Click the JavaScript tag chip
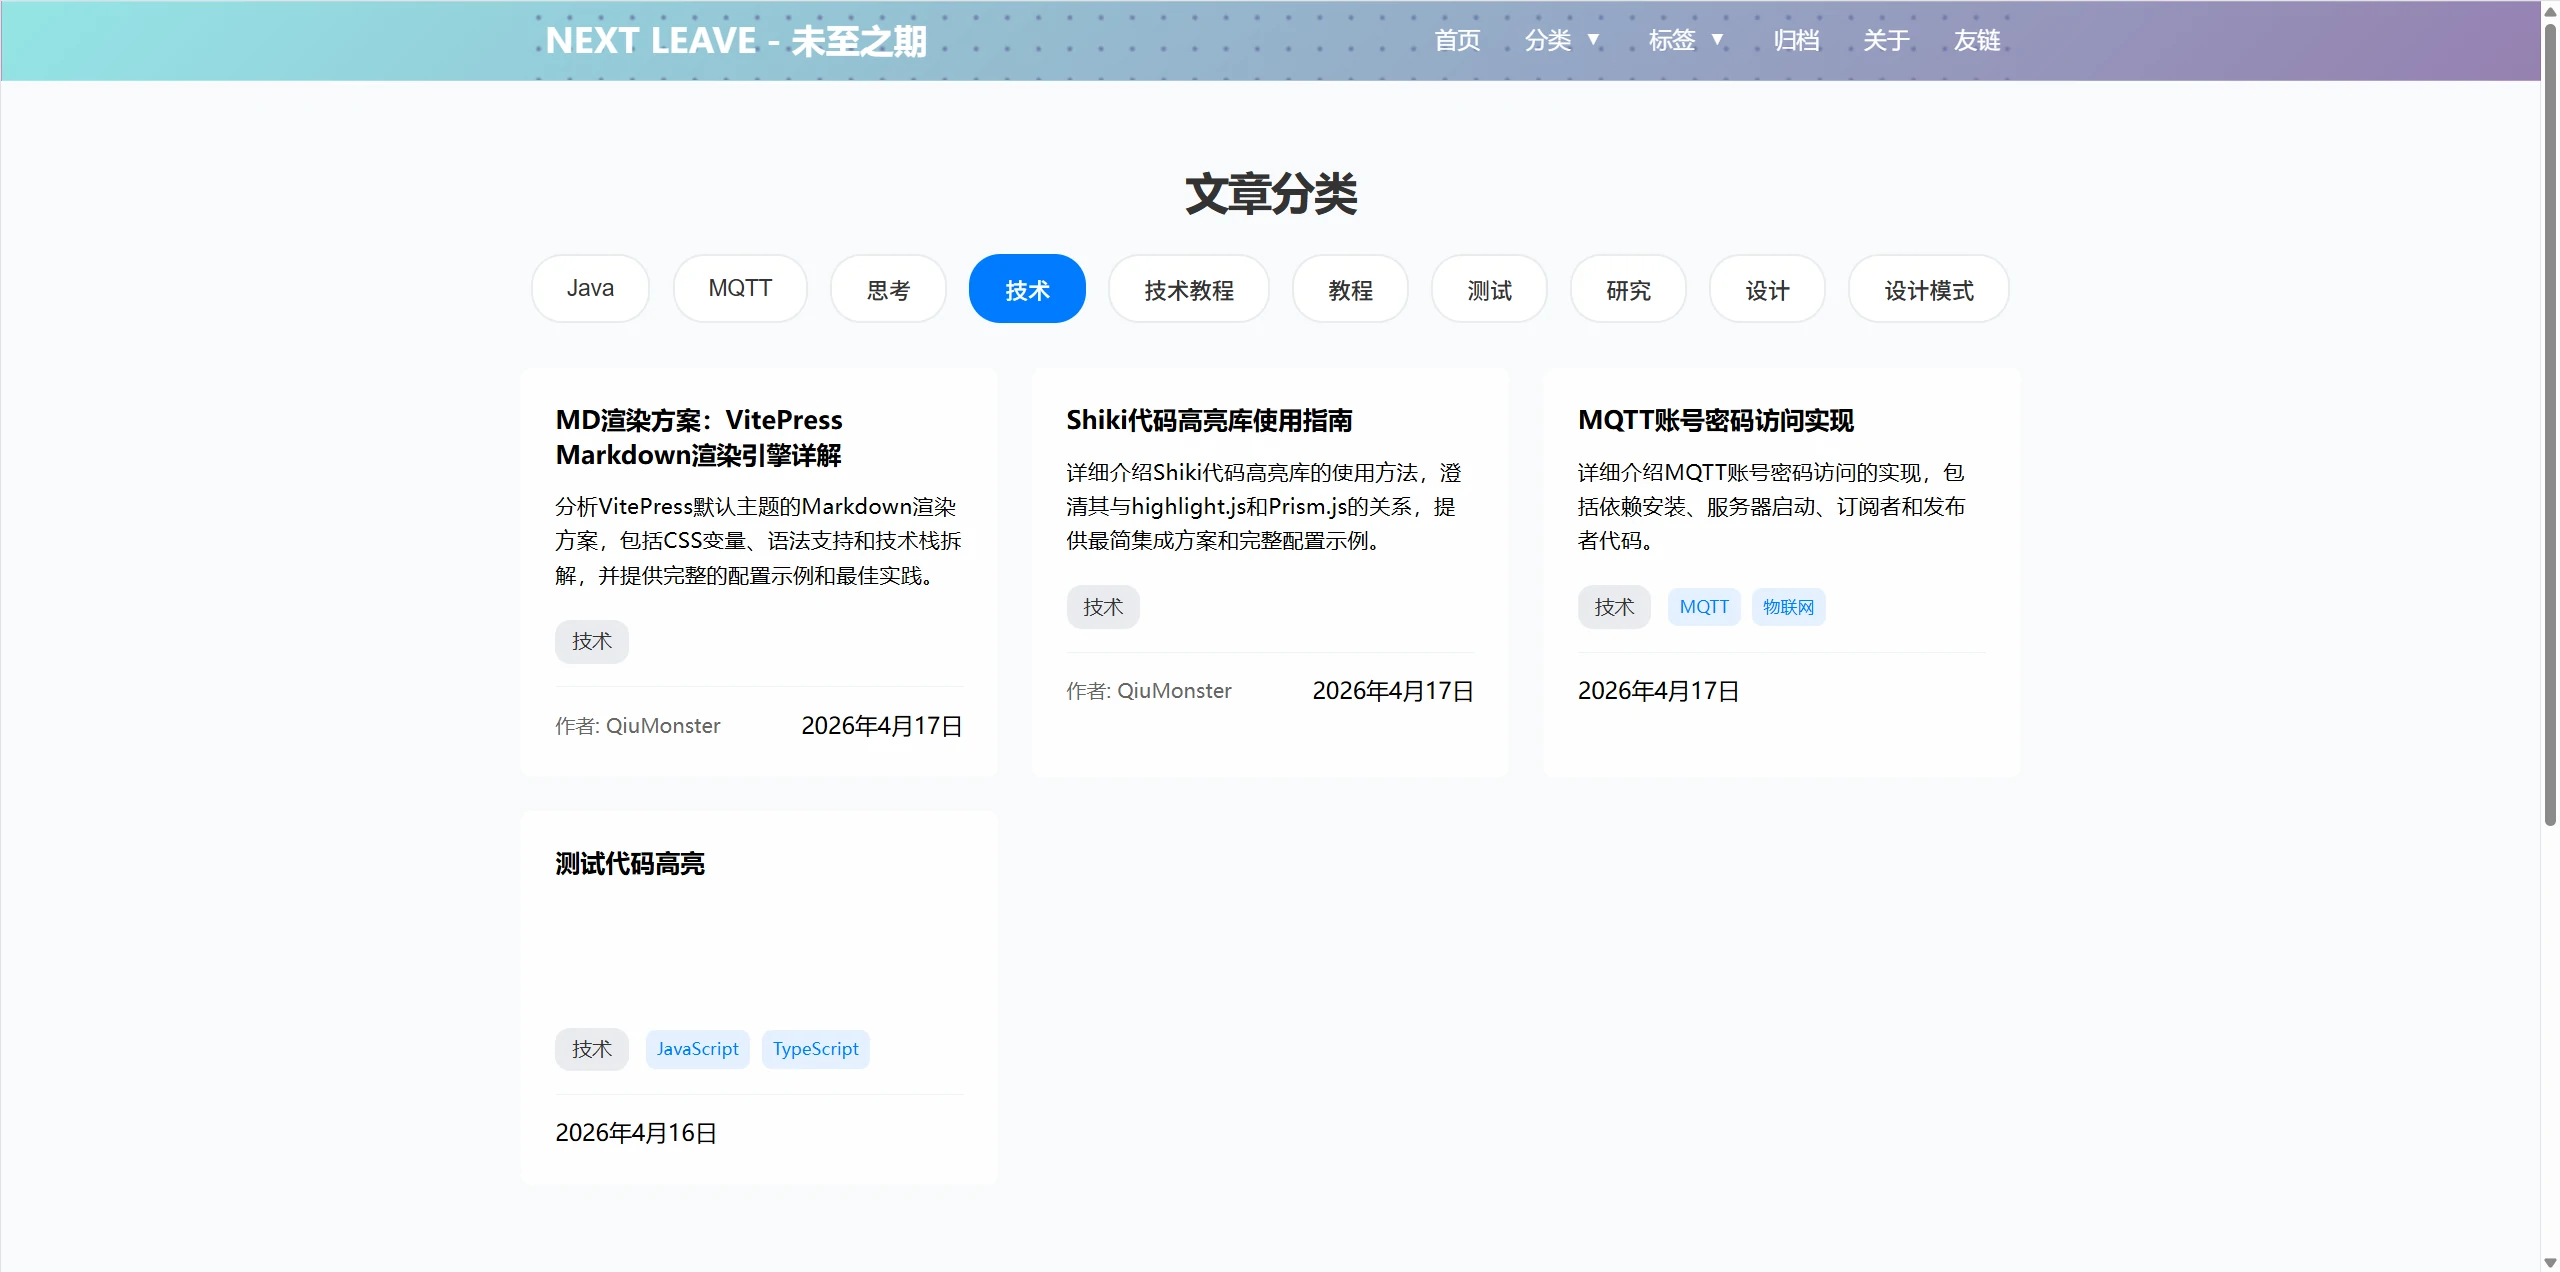 tap(698, 1049)
